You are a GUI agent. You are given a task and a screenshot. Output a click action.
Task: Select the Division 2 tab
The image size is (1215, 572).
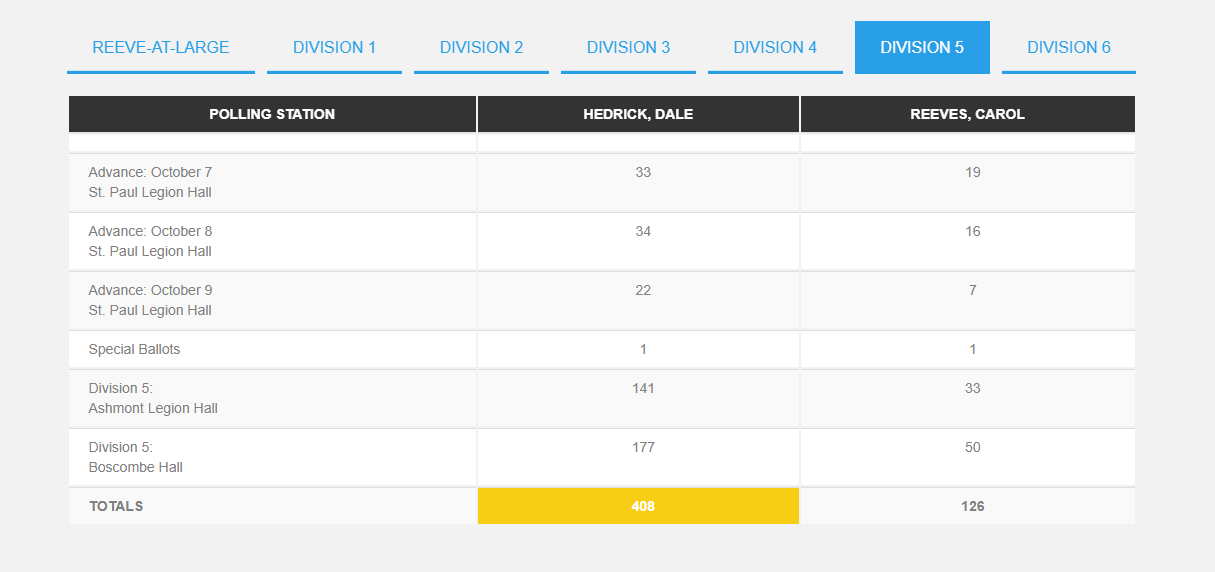coord(481,47)
